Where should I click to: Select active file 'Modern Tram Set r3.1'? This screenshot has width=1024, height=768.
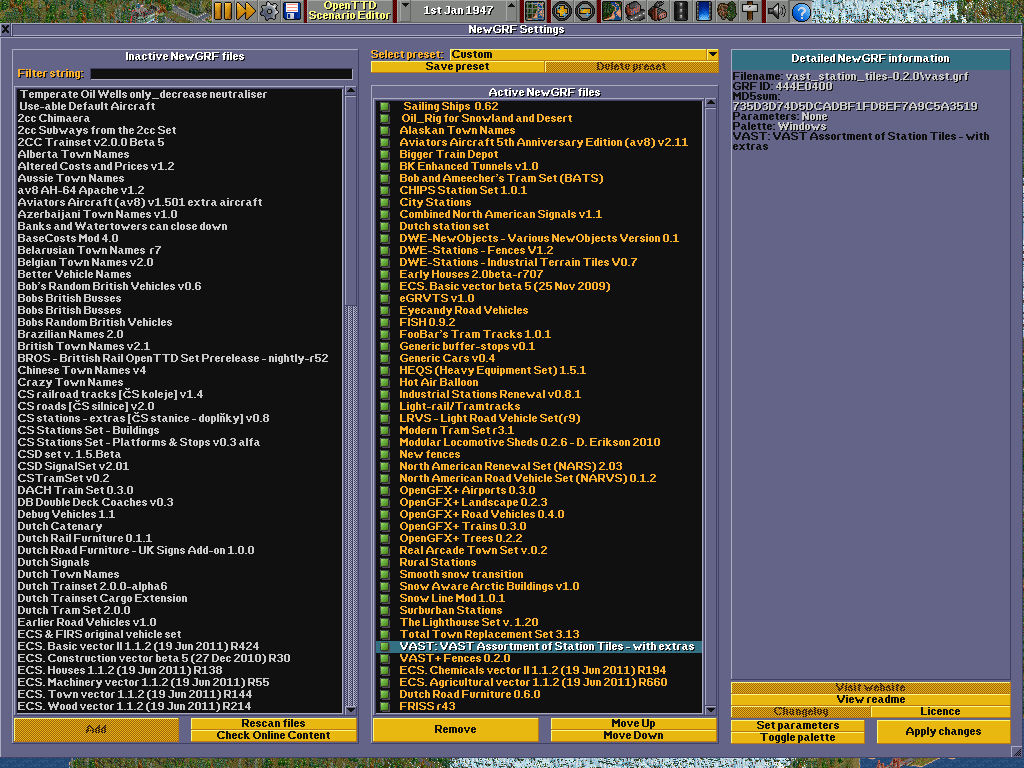click(539, 430)
